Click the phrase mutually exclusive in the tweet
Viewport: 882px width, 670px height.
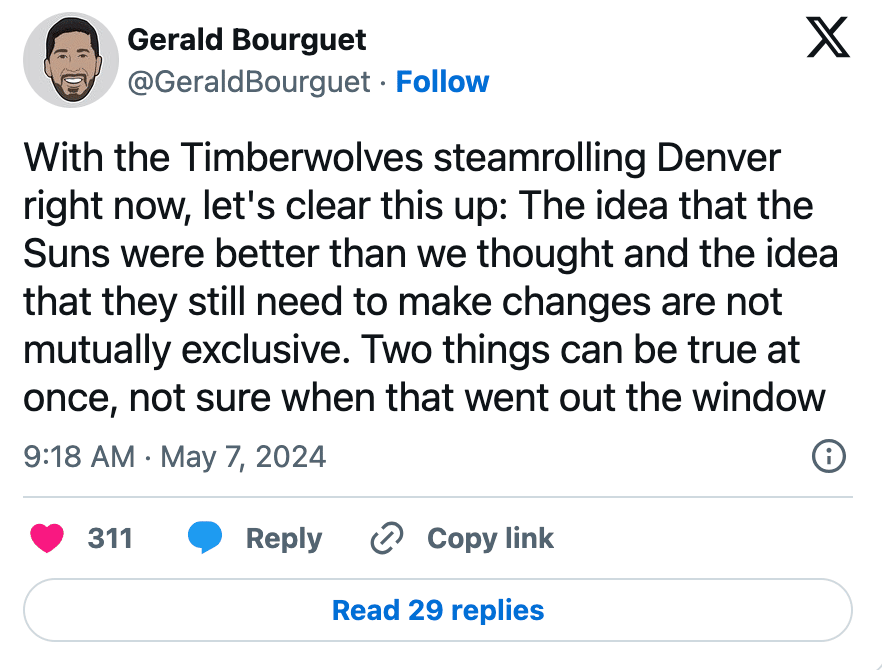click(x=182, y=349)
